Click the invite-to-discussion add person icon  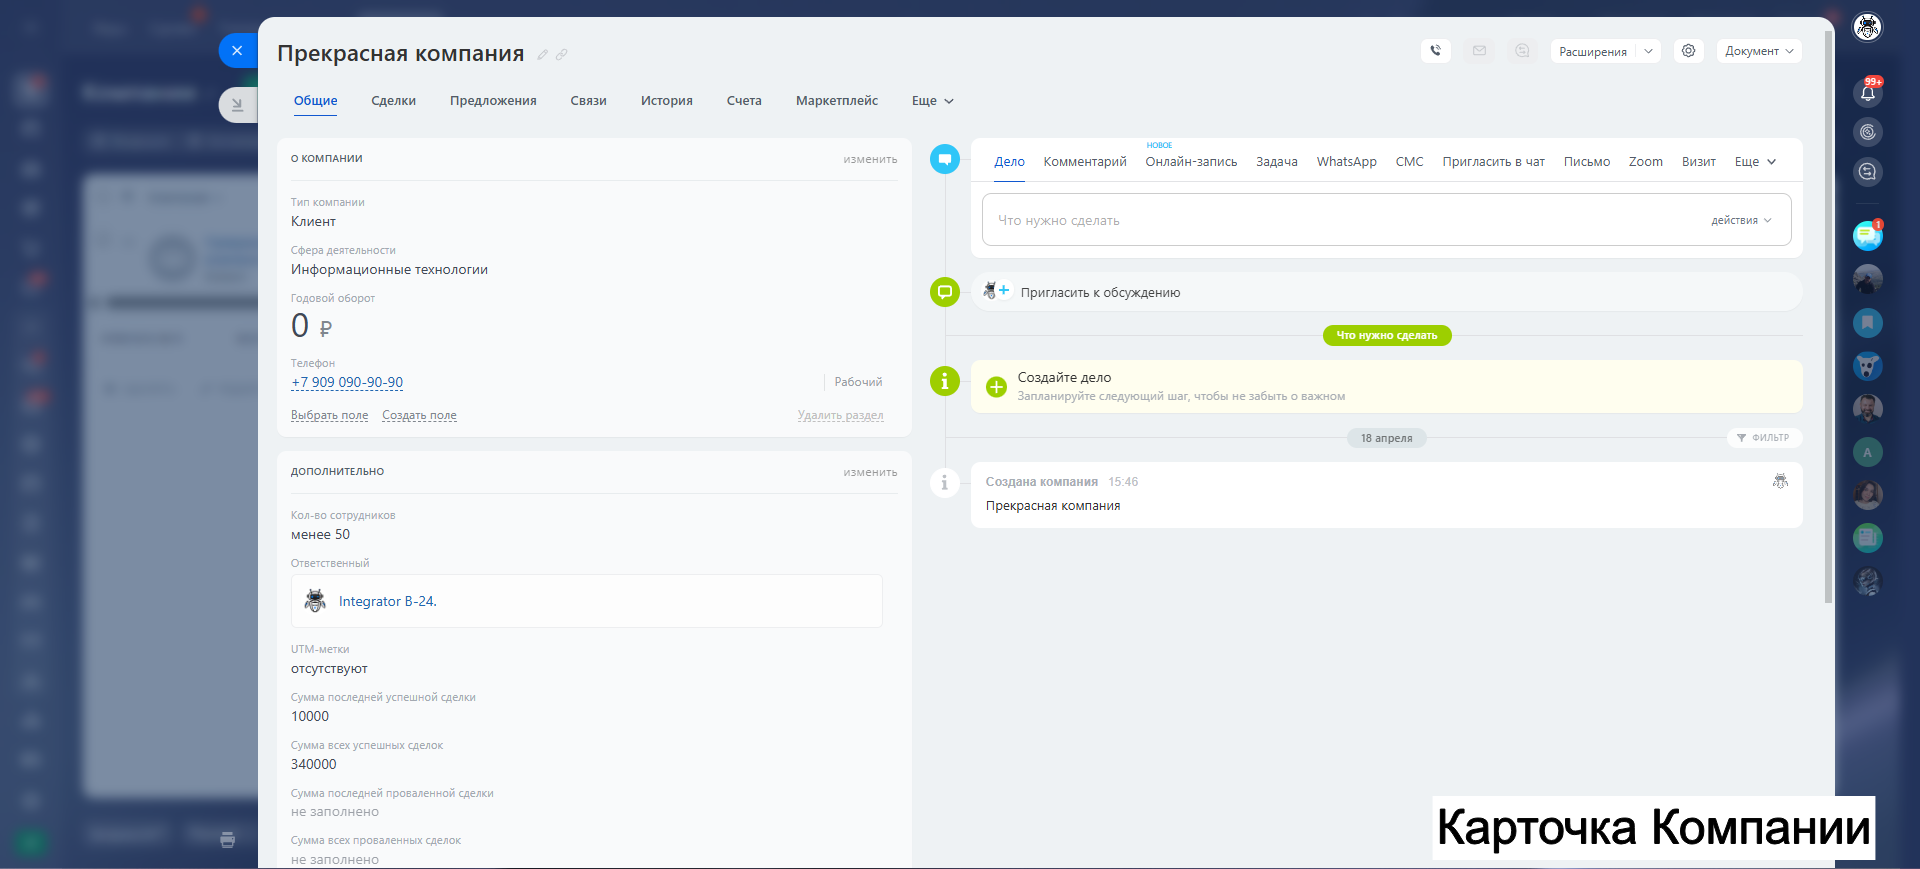coord(996,291)
